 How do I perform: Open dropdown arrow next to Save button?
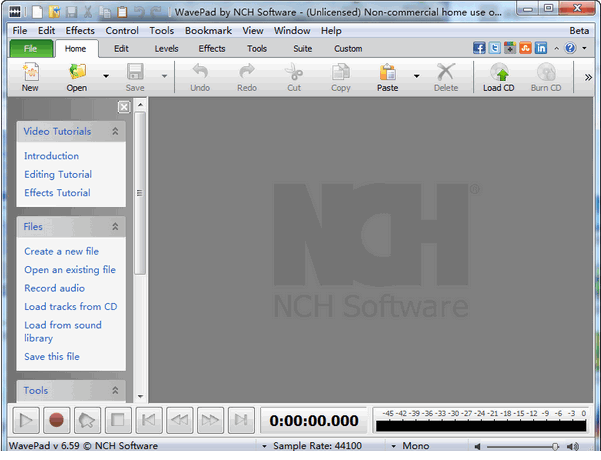pyautogui.click(x=164, y=76)
